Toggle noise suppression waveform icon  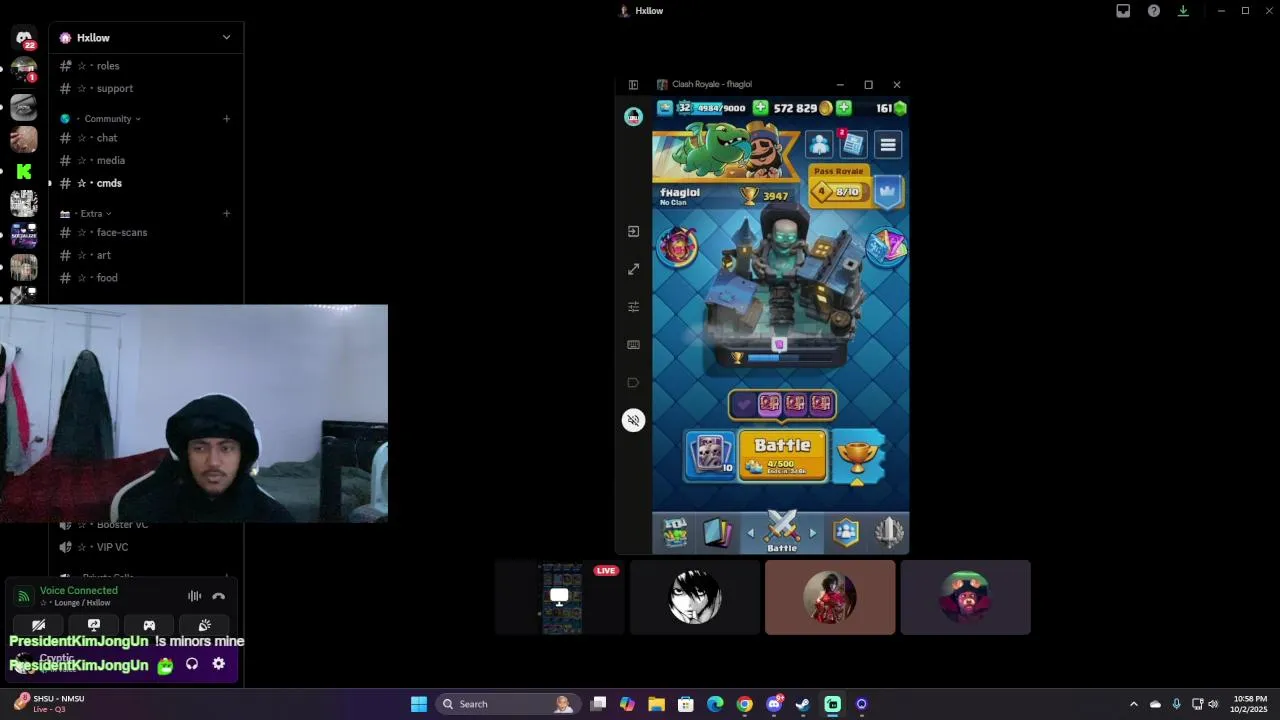click(x=195, y=596)
